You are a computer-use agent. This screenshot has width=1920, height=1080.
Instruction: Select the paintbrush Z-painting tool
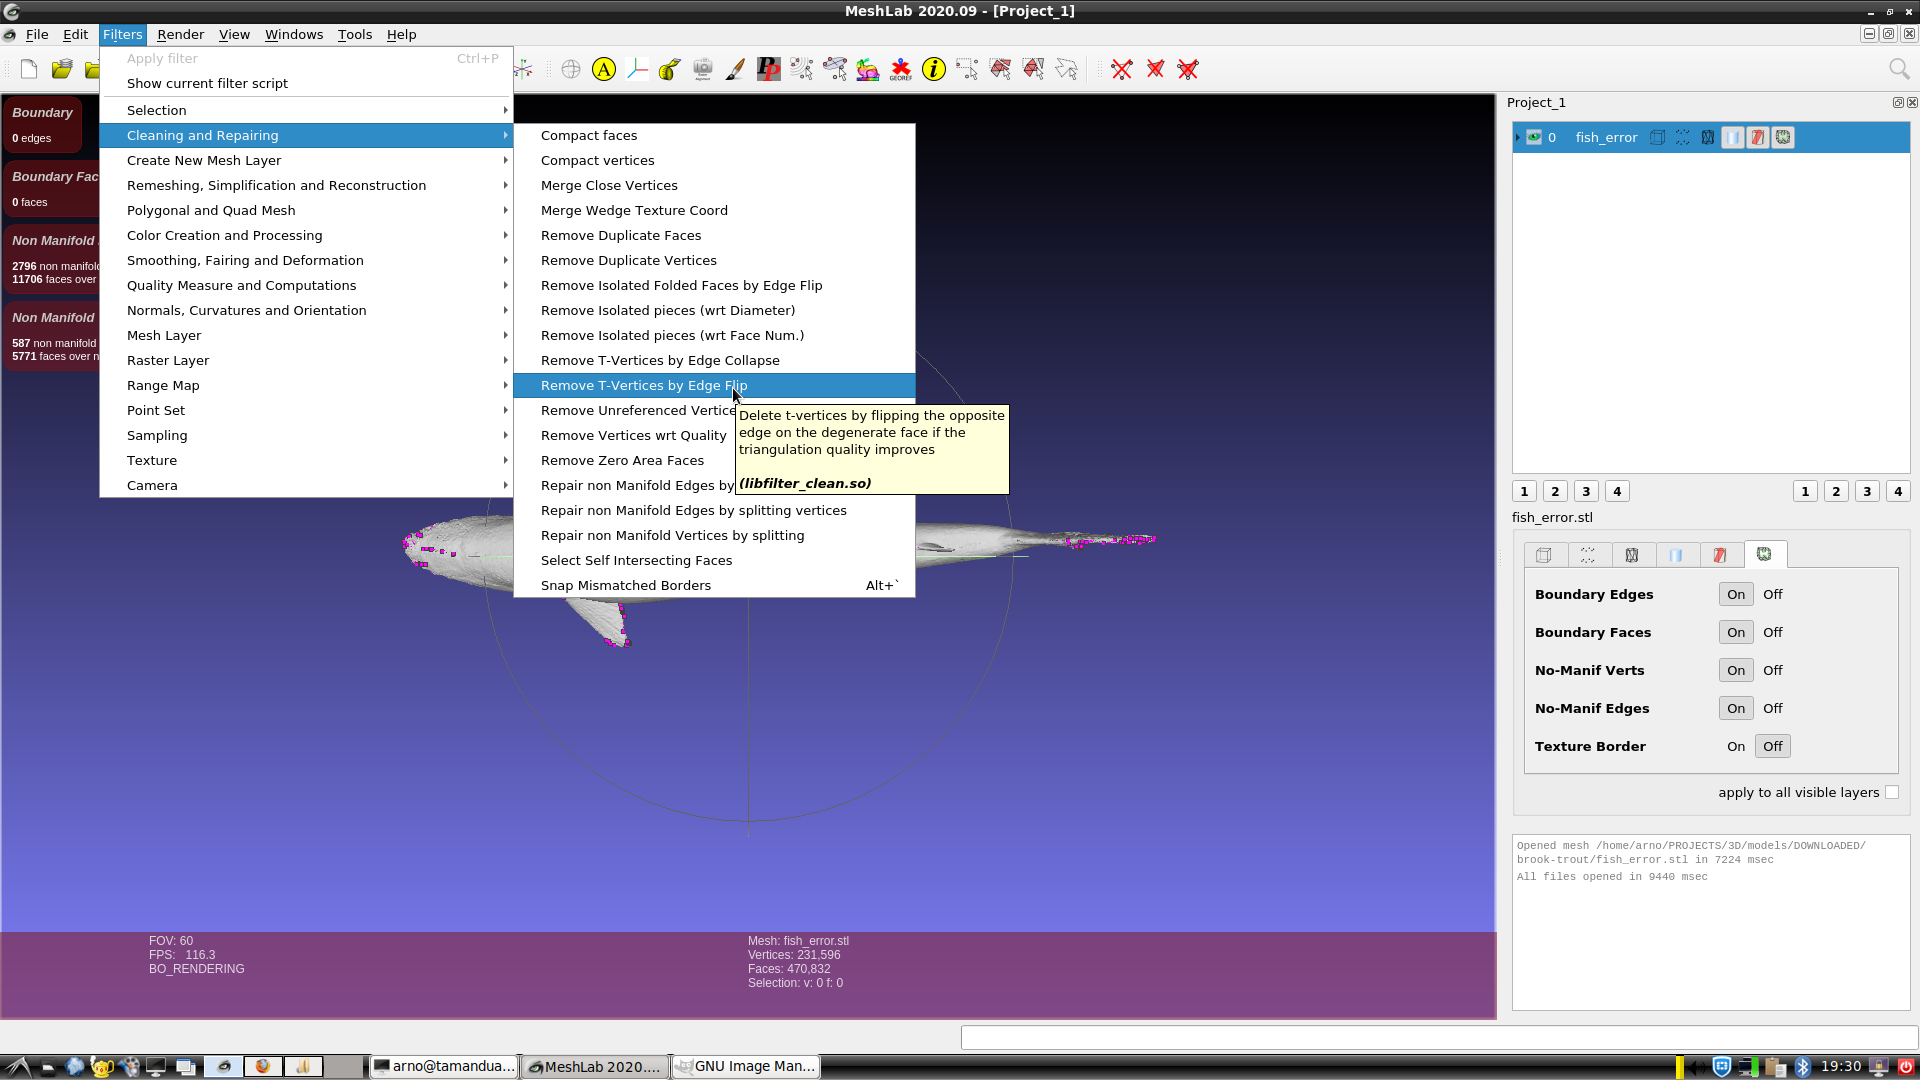tap(735, 69)
